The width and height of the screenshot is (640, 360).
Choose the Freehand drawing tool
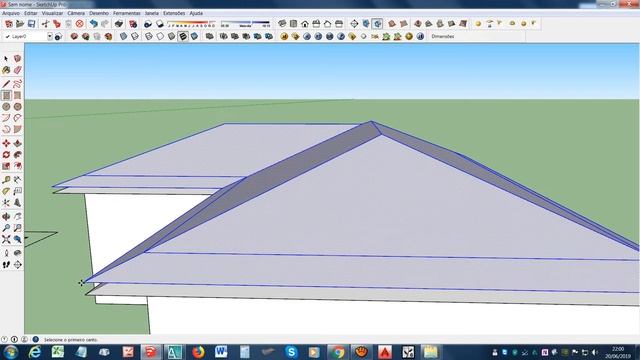pos(18,84)
